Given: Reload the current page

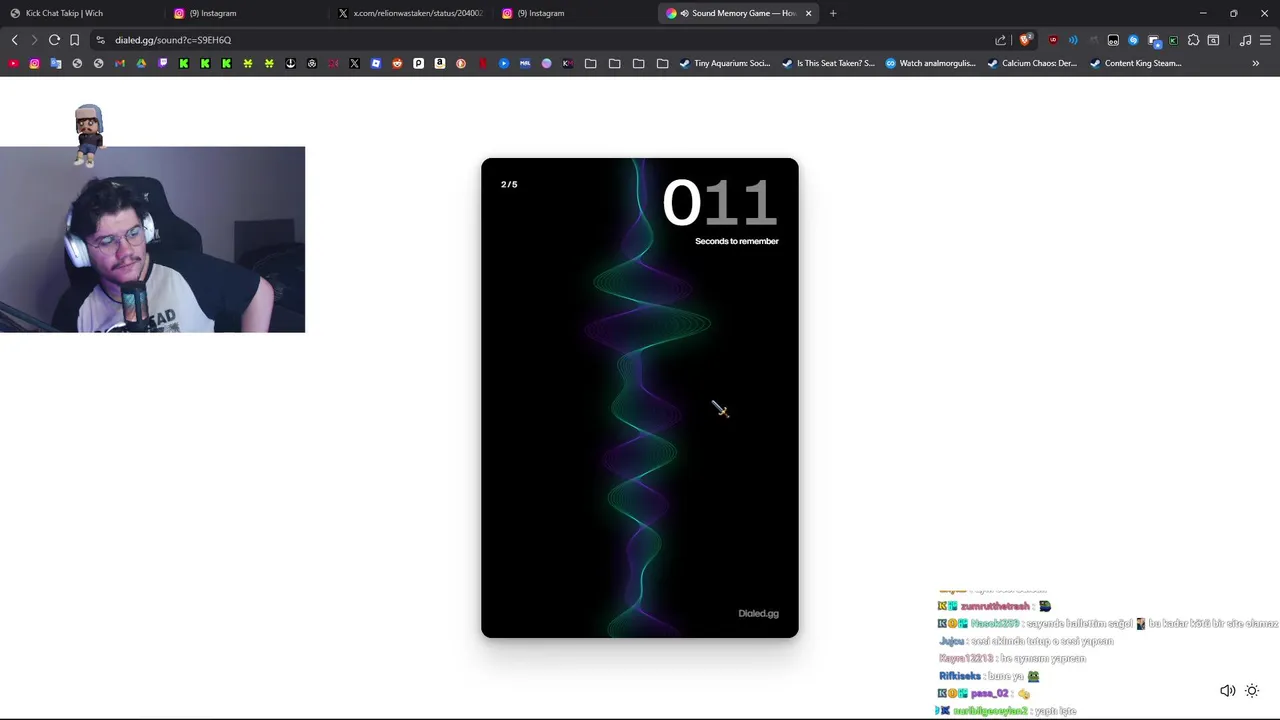Looking at the screenshot, I should click(54, 40).
